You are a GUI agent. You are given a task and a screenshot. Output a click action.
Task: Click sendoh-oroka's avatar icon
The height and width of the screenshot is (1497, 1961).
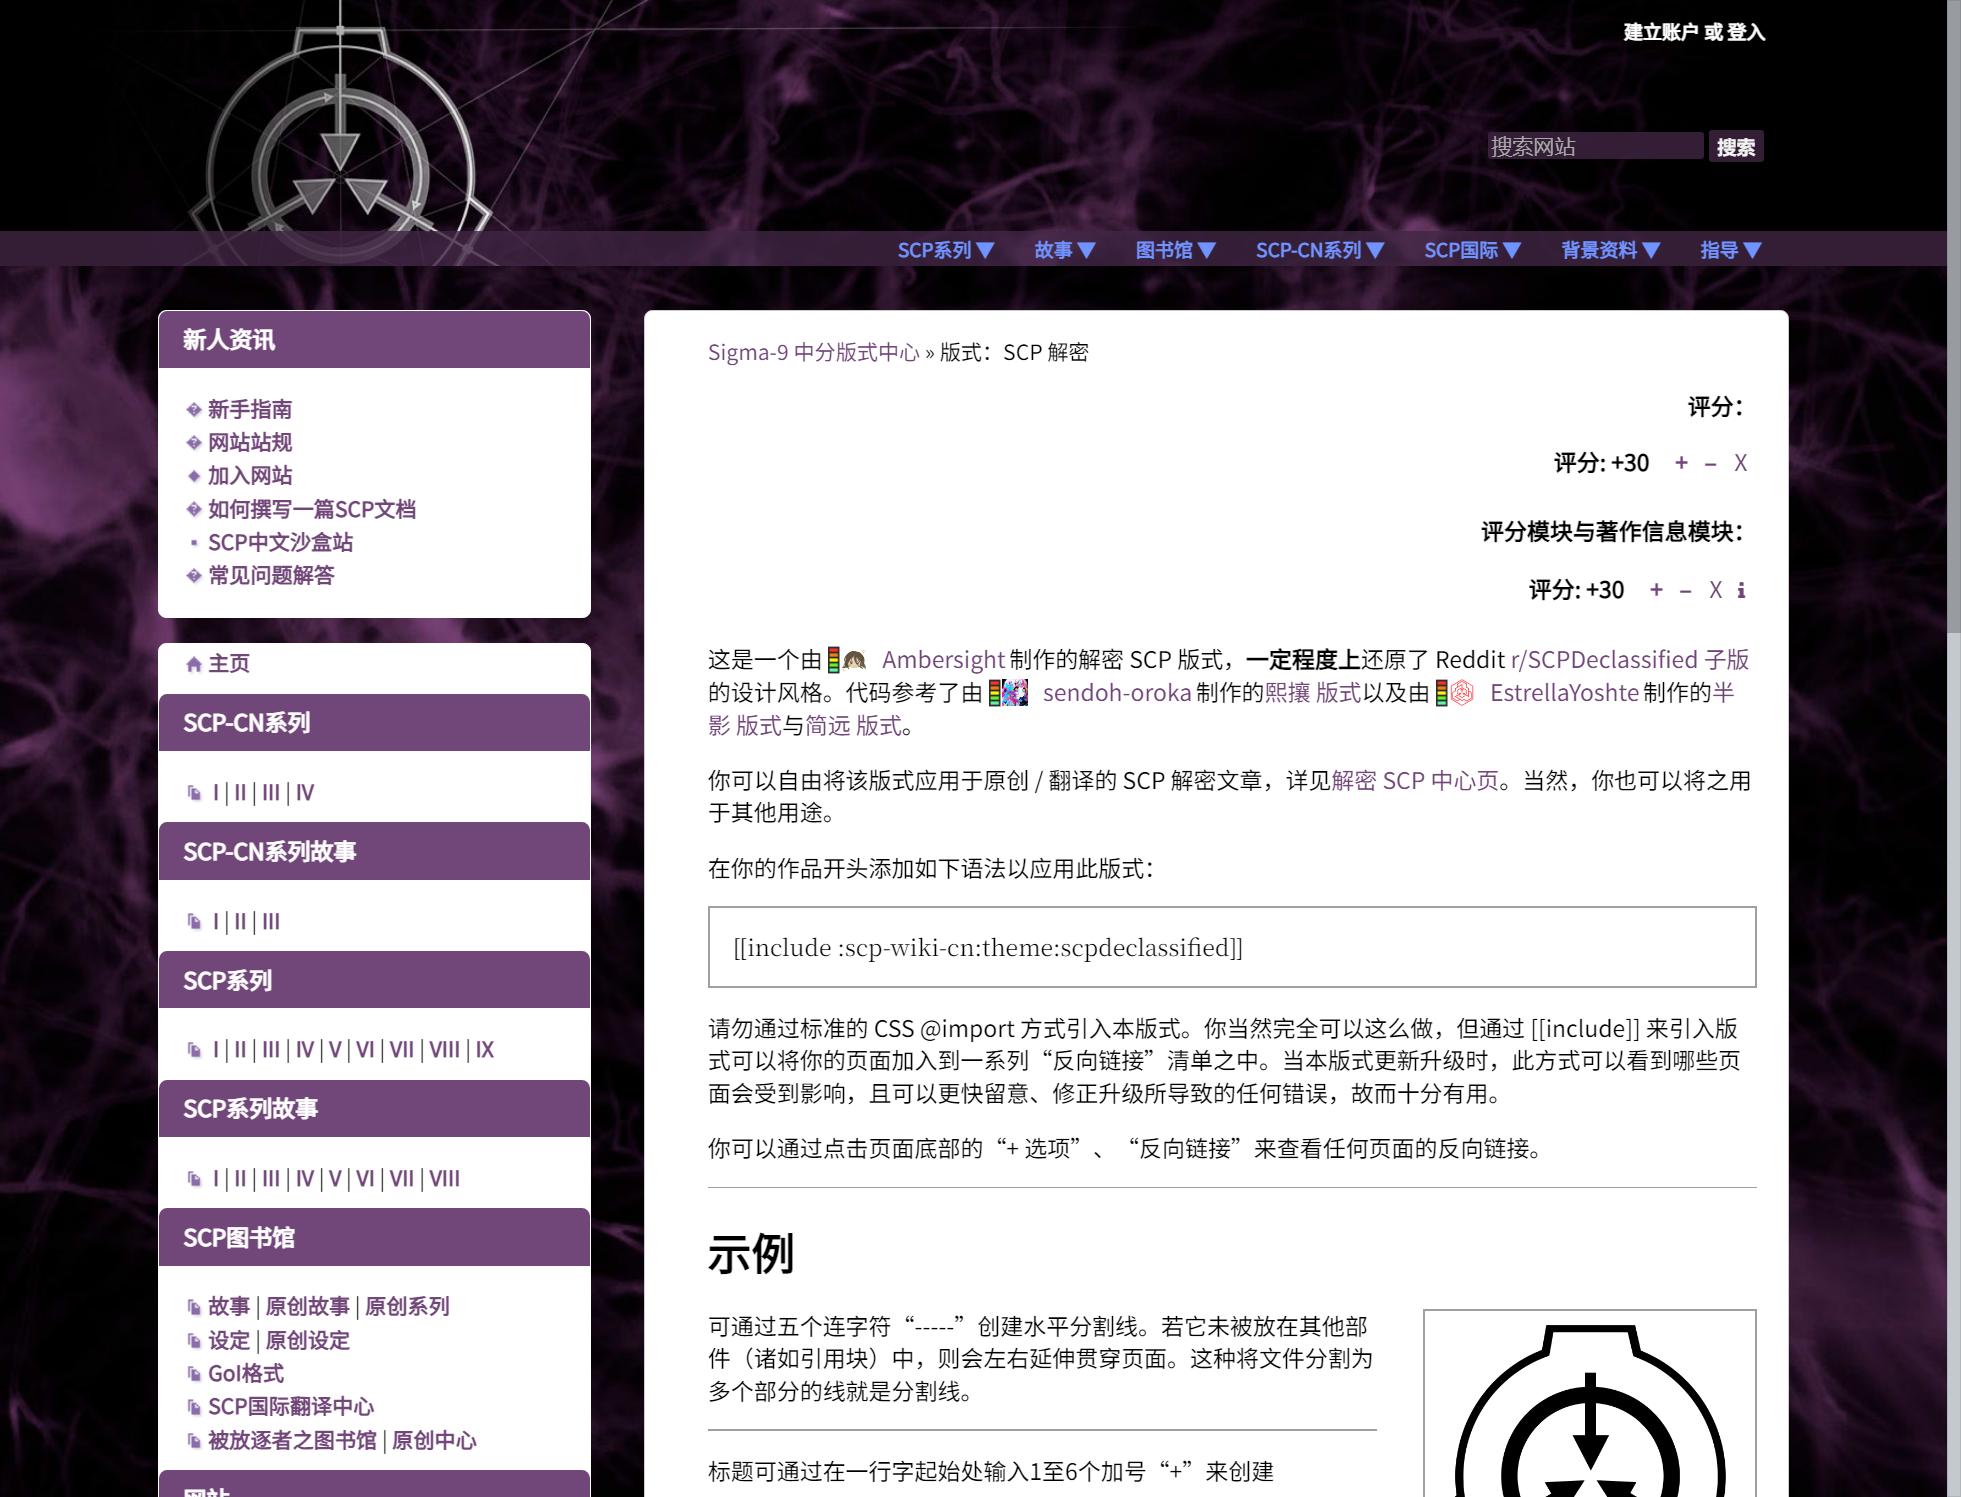[1015, 693]
